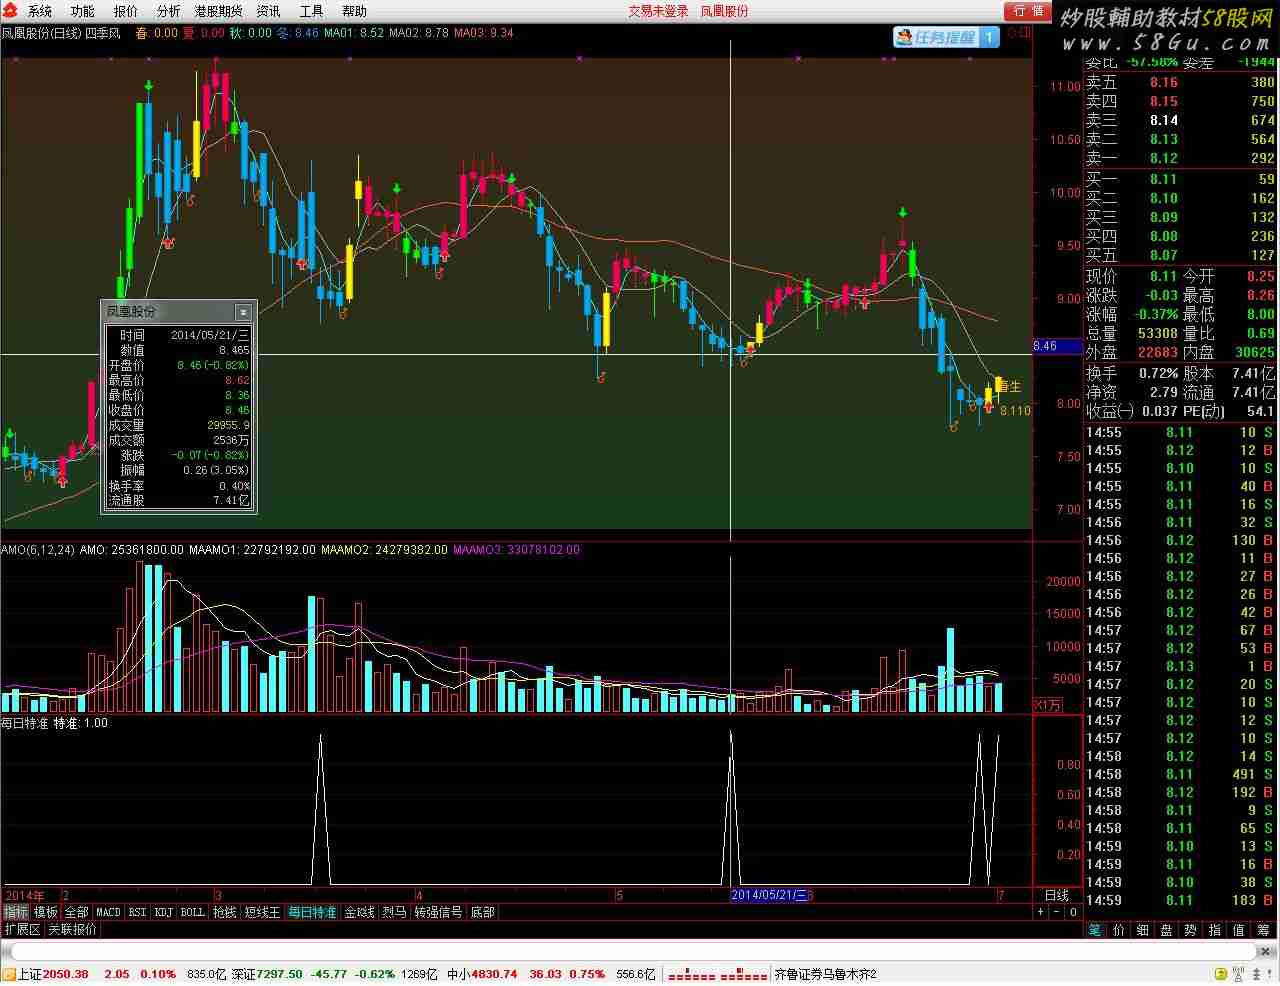
Task: Open the 港股期货 menu
Action: pyautogui.click(x=218, y=11)
